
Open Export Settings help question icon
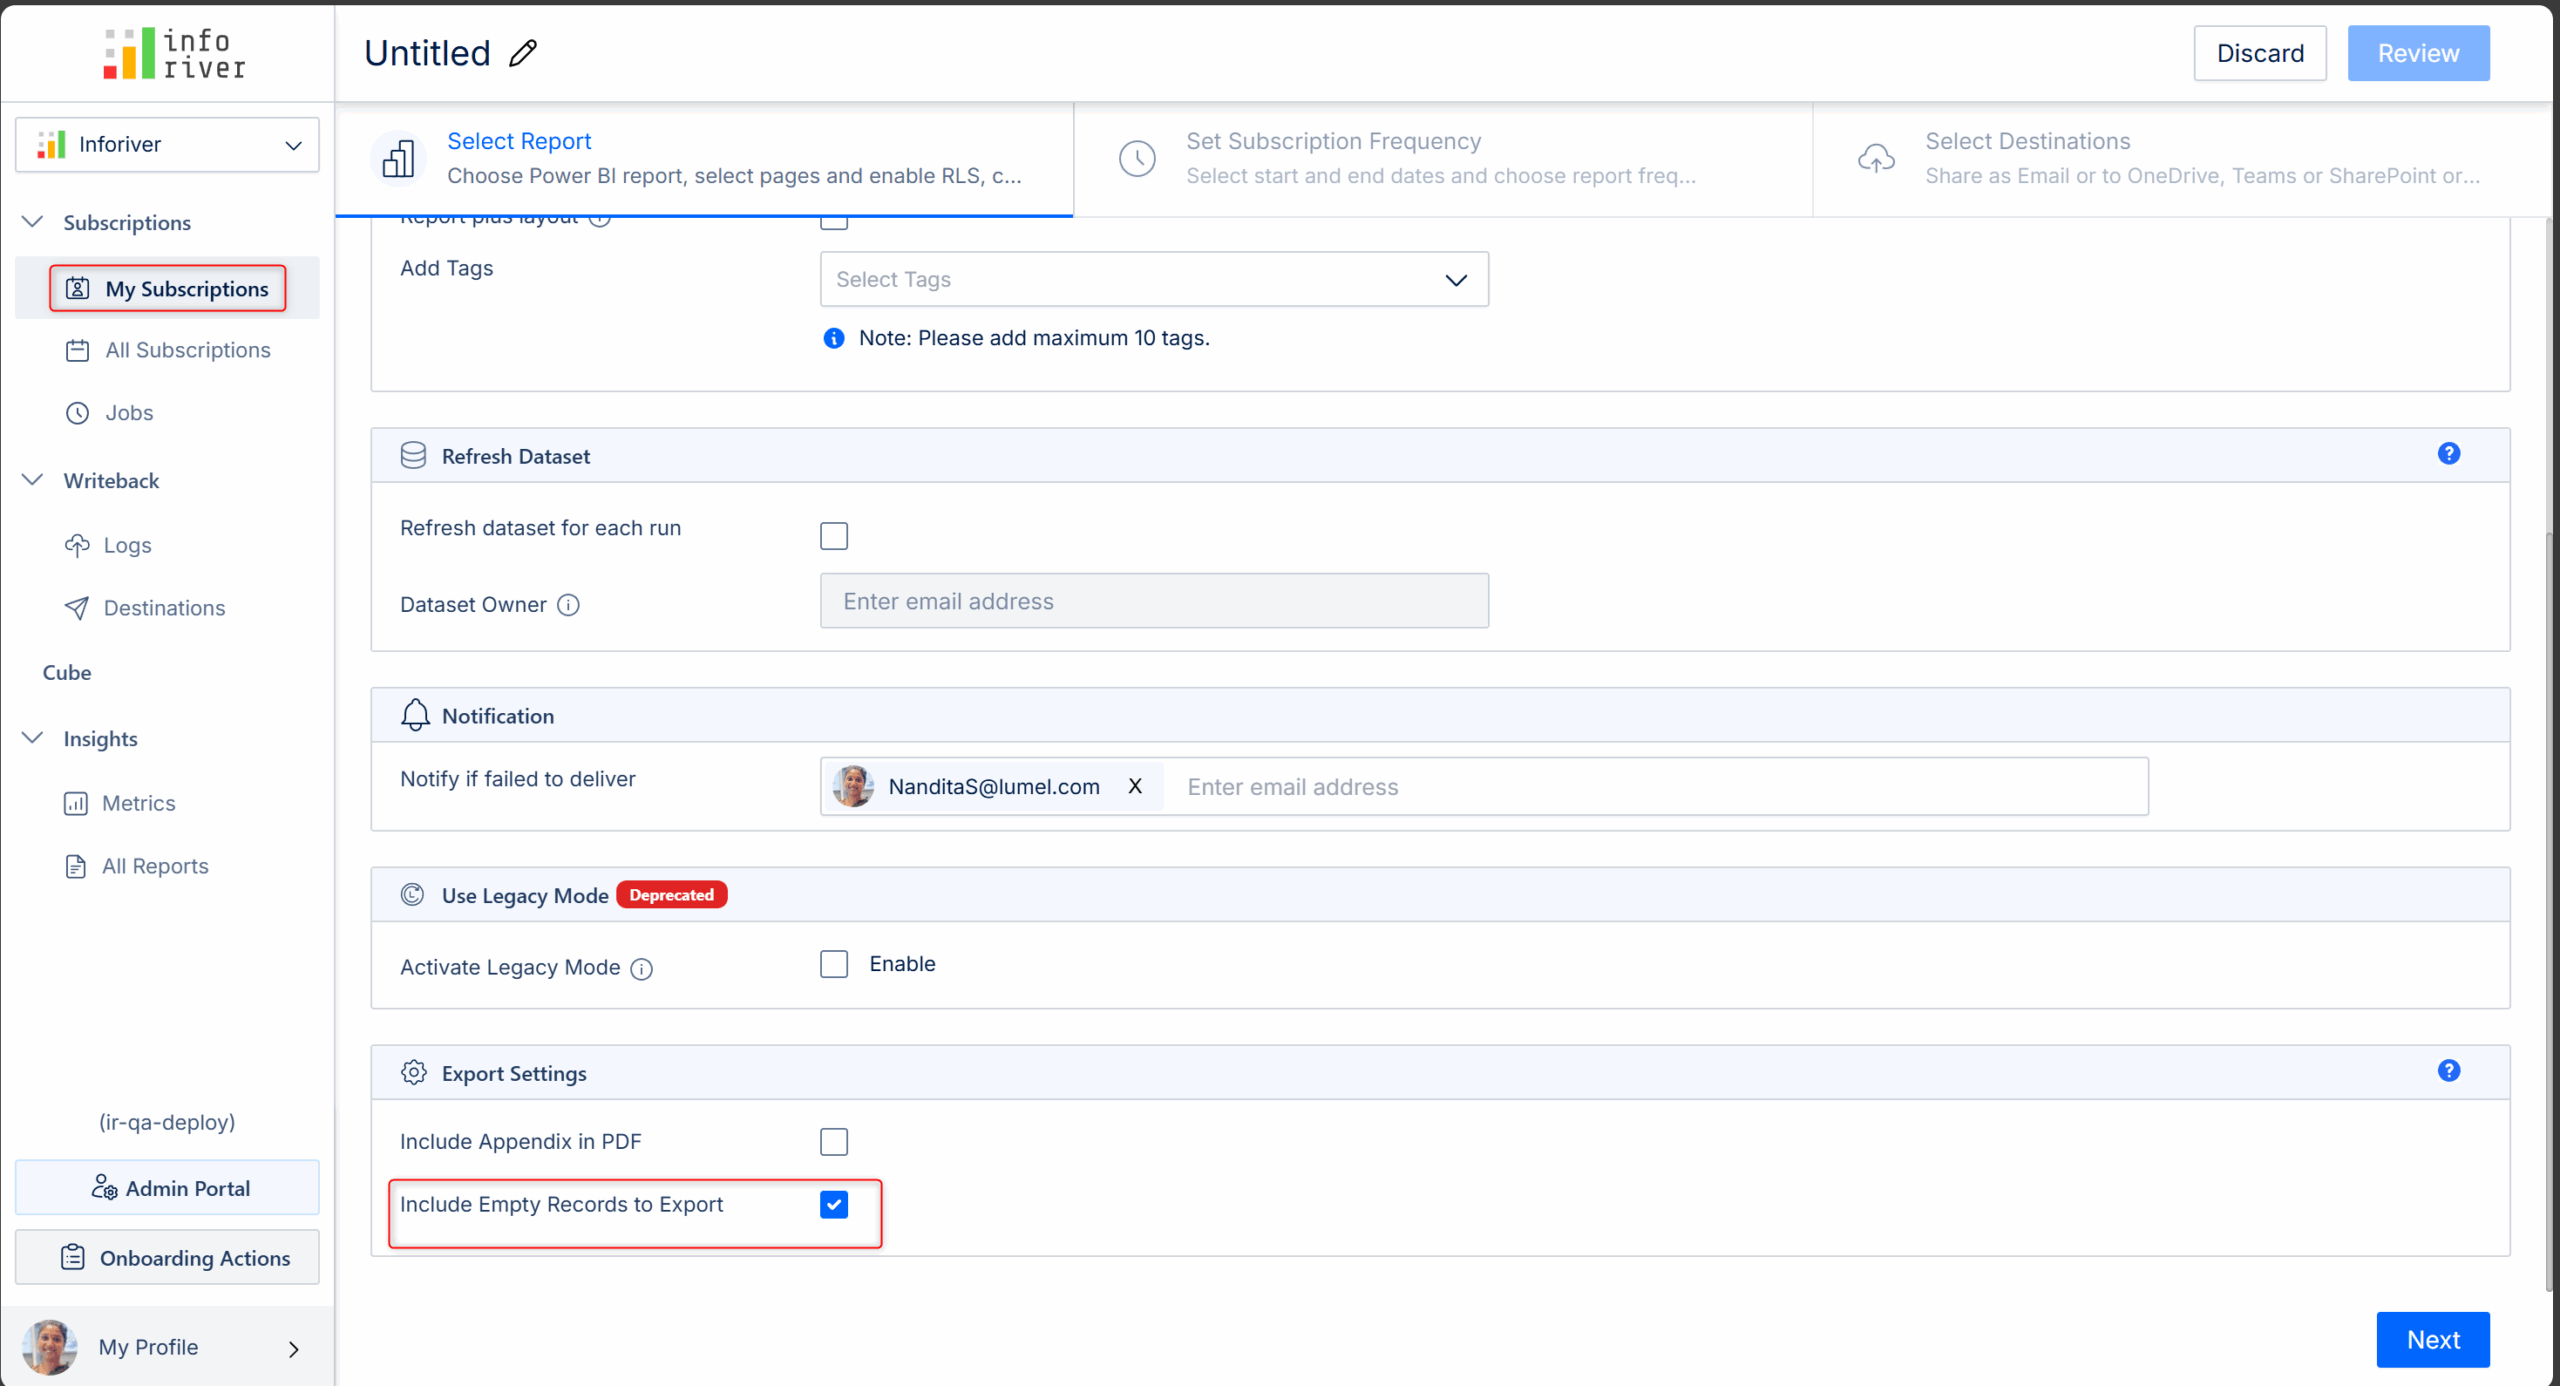2448,1071
